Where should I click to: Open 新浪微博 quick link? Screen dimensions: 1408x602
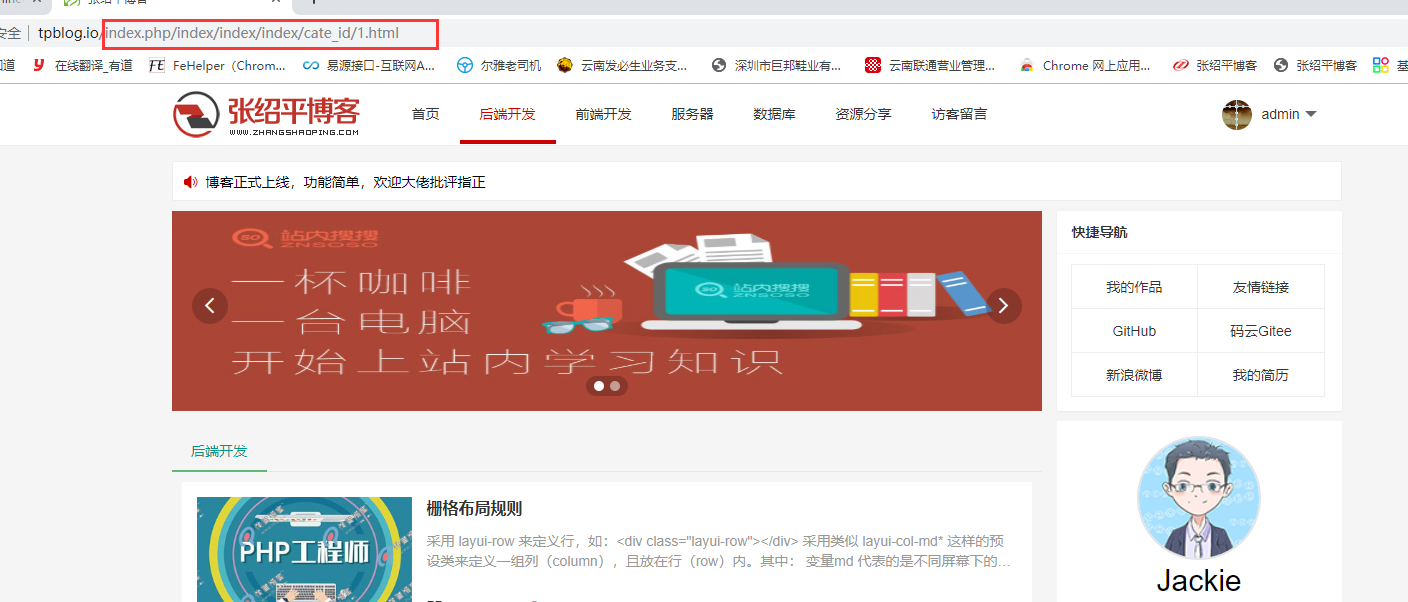[x=1134, y=375]
